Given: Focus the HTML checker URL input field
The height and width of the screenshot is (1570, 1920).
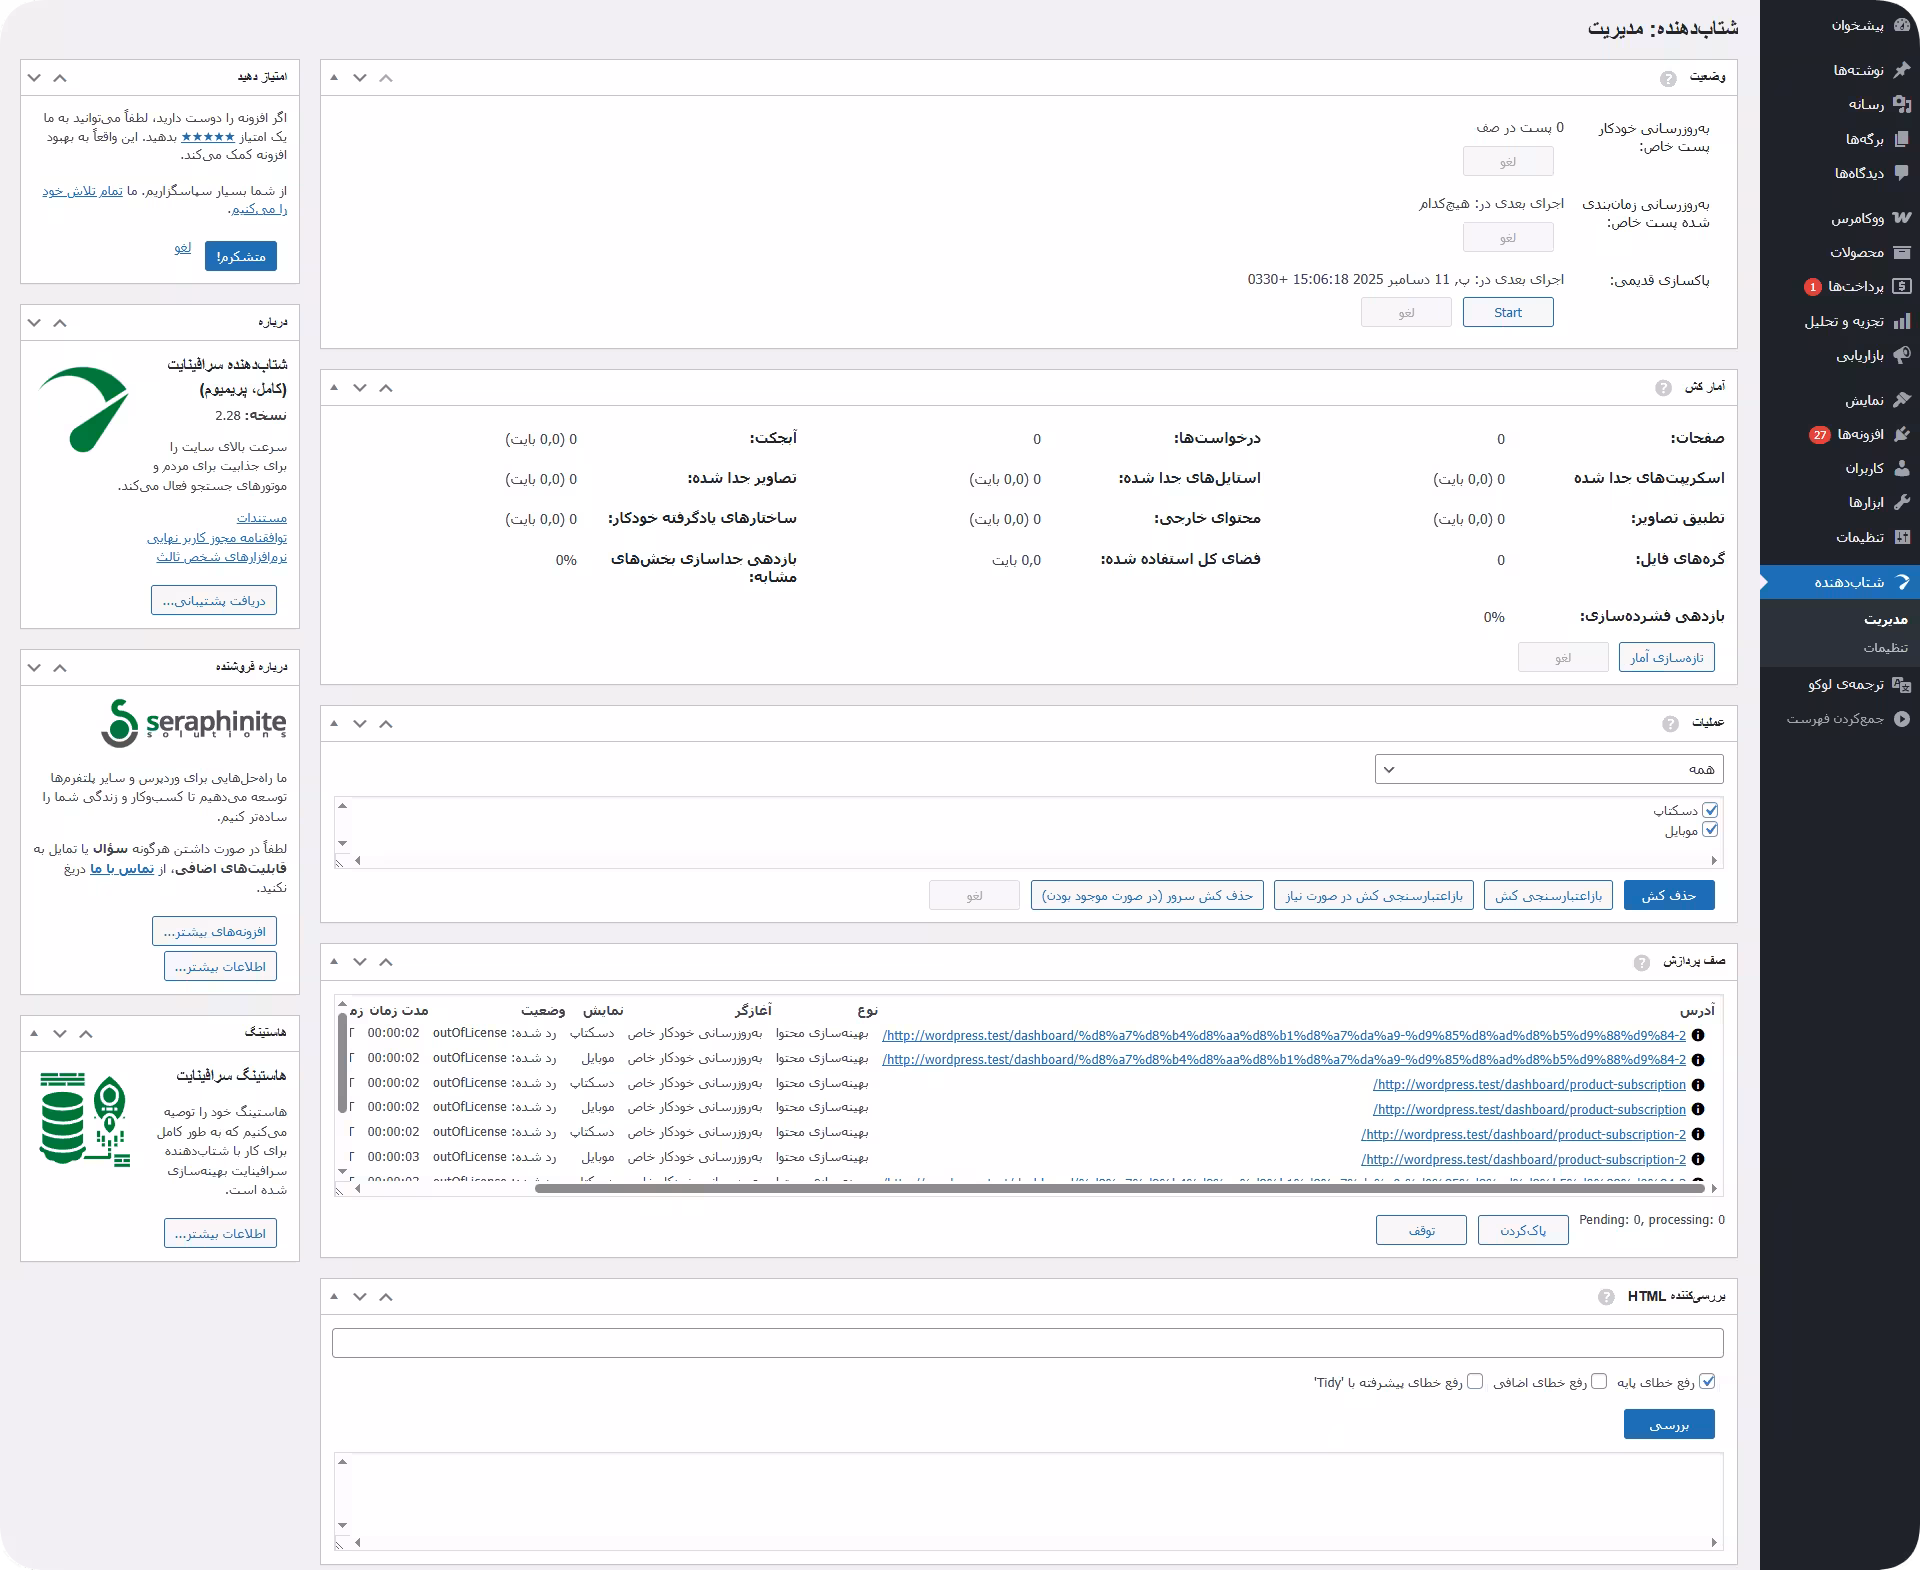Looking at the screenshot, I should [x=1027, y=1343].
